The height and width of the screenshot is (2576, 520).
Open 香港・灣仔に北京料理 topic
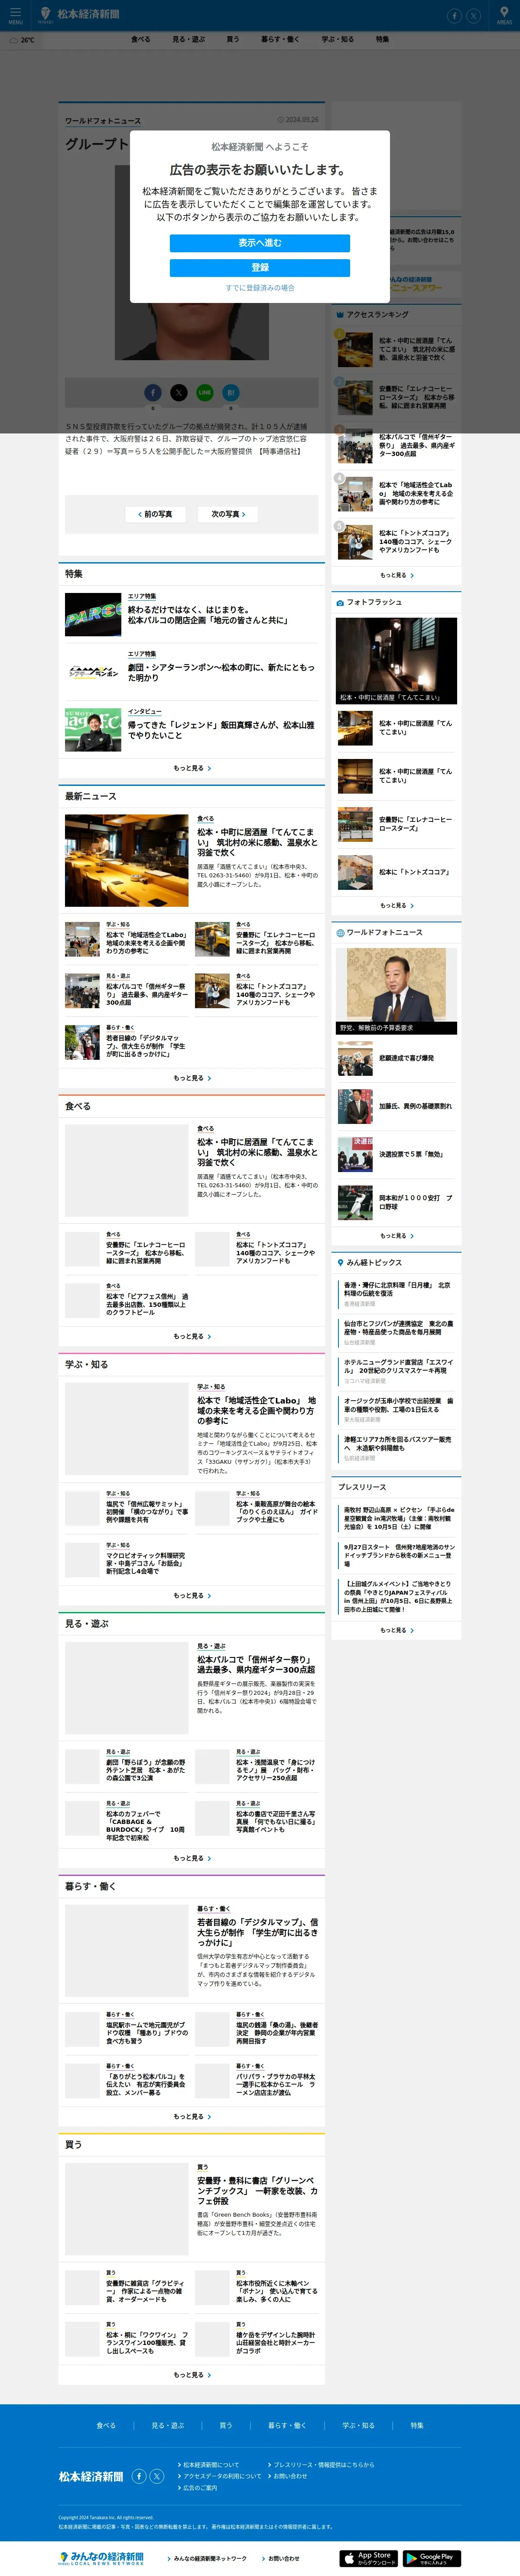397,1289
